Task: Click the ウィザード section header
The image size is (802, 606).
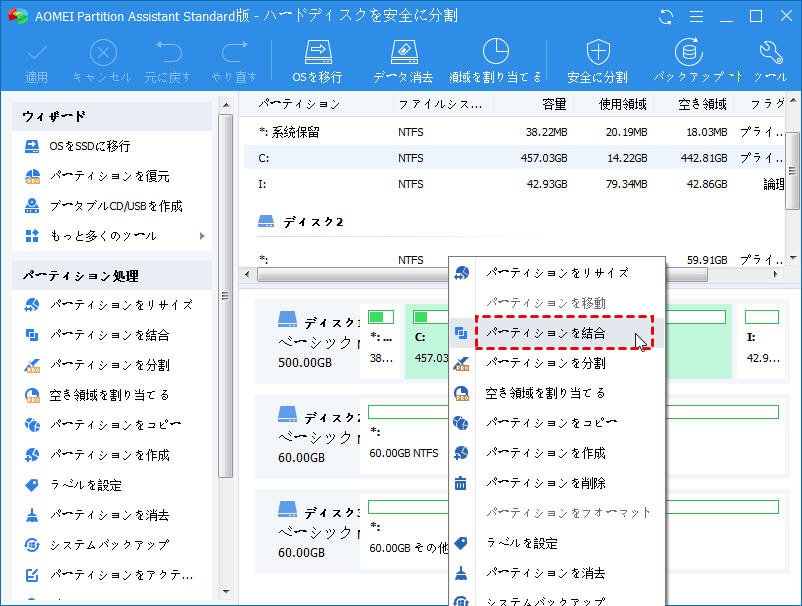Action: point(112,117)
